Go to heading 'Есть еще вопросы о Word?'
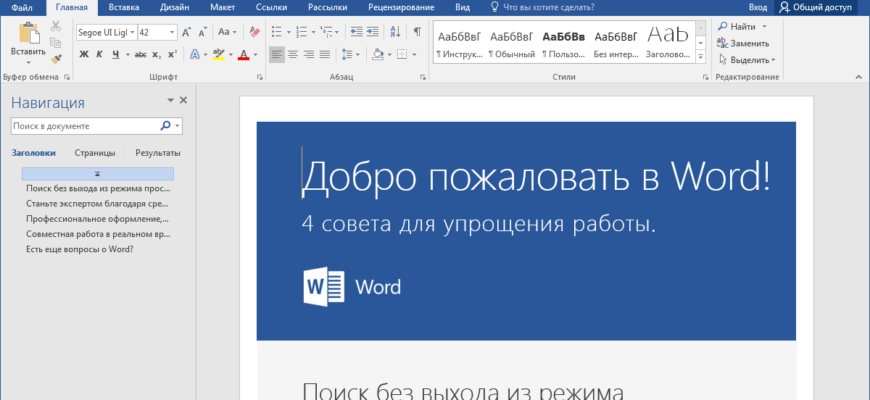 coord(80,249)
